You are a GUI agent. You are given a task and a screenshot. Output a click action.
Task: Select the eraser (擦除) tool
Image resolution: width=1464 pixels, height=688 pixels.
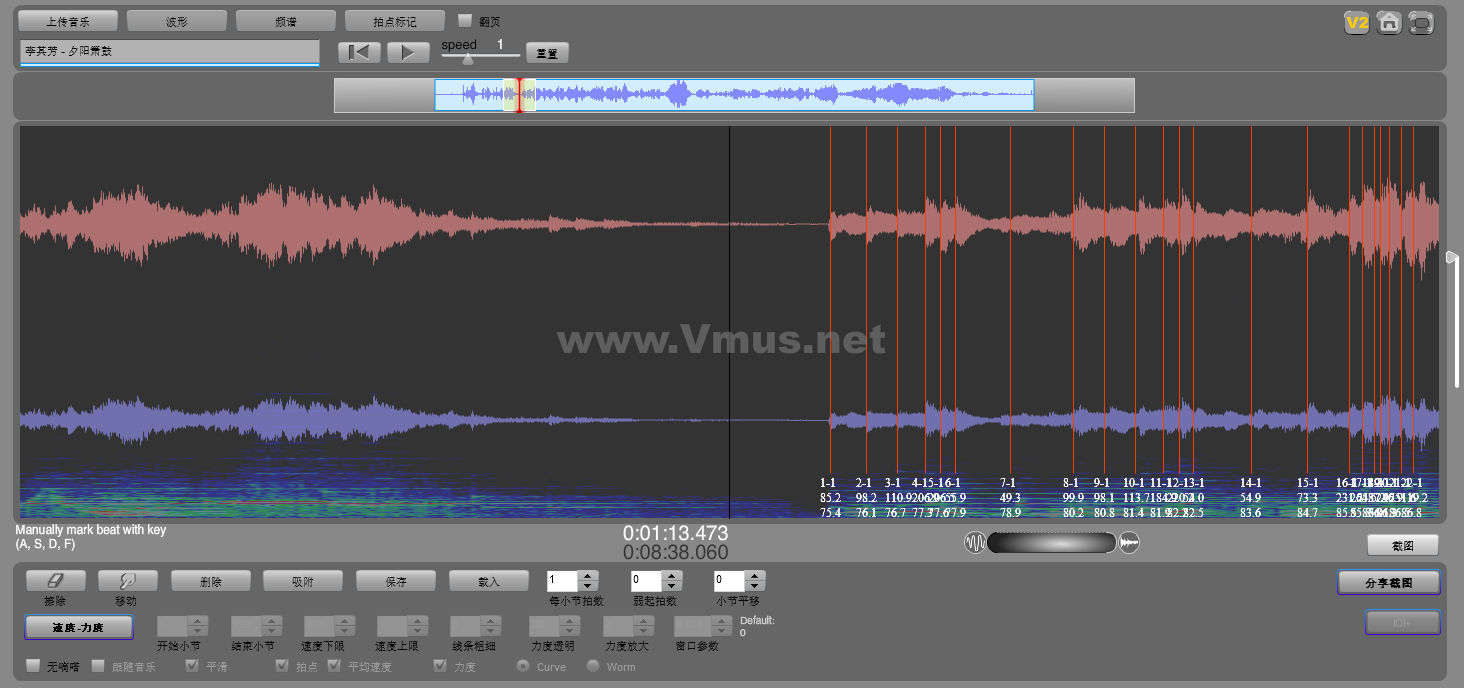click(55, 580)
